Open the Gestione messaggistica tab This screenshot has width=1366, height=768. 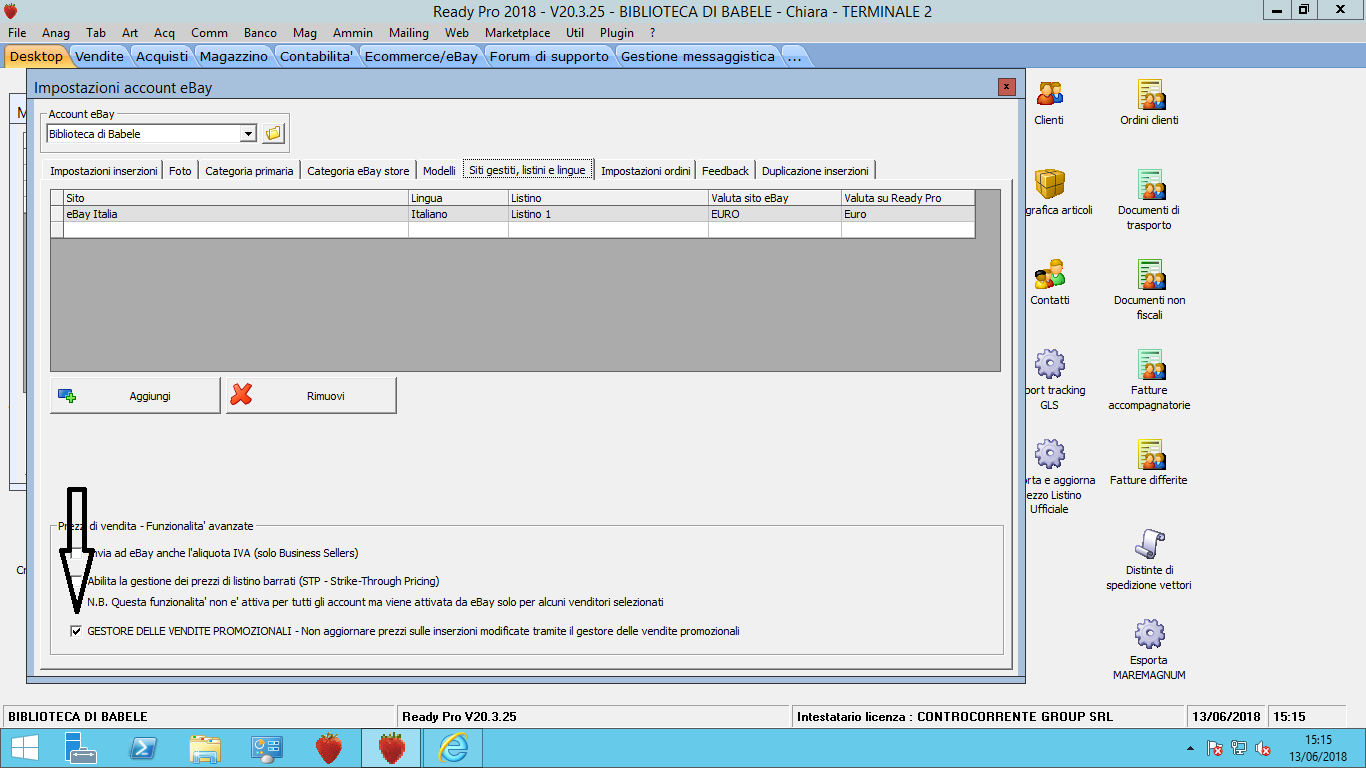click(698, 56)
